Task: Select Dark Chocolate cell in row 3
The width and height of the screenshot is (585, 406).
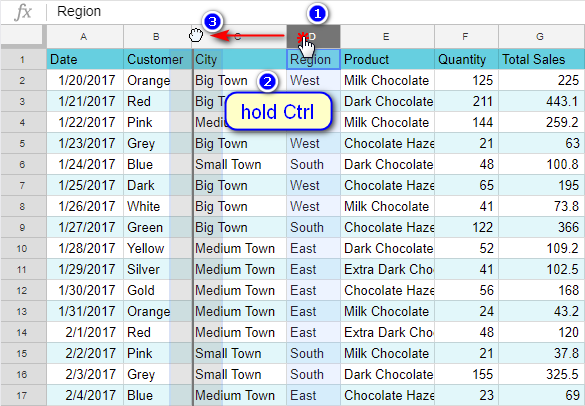Action: coord(387,102)
